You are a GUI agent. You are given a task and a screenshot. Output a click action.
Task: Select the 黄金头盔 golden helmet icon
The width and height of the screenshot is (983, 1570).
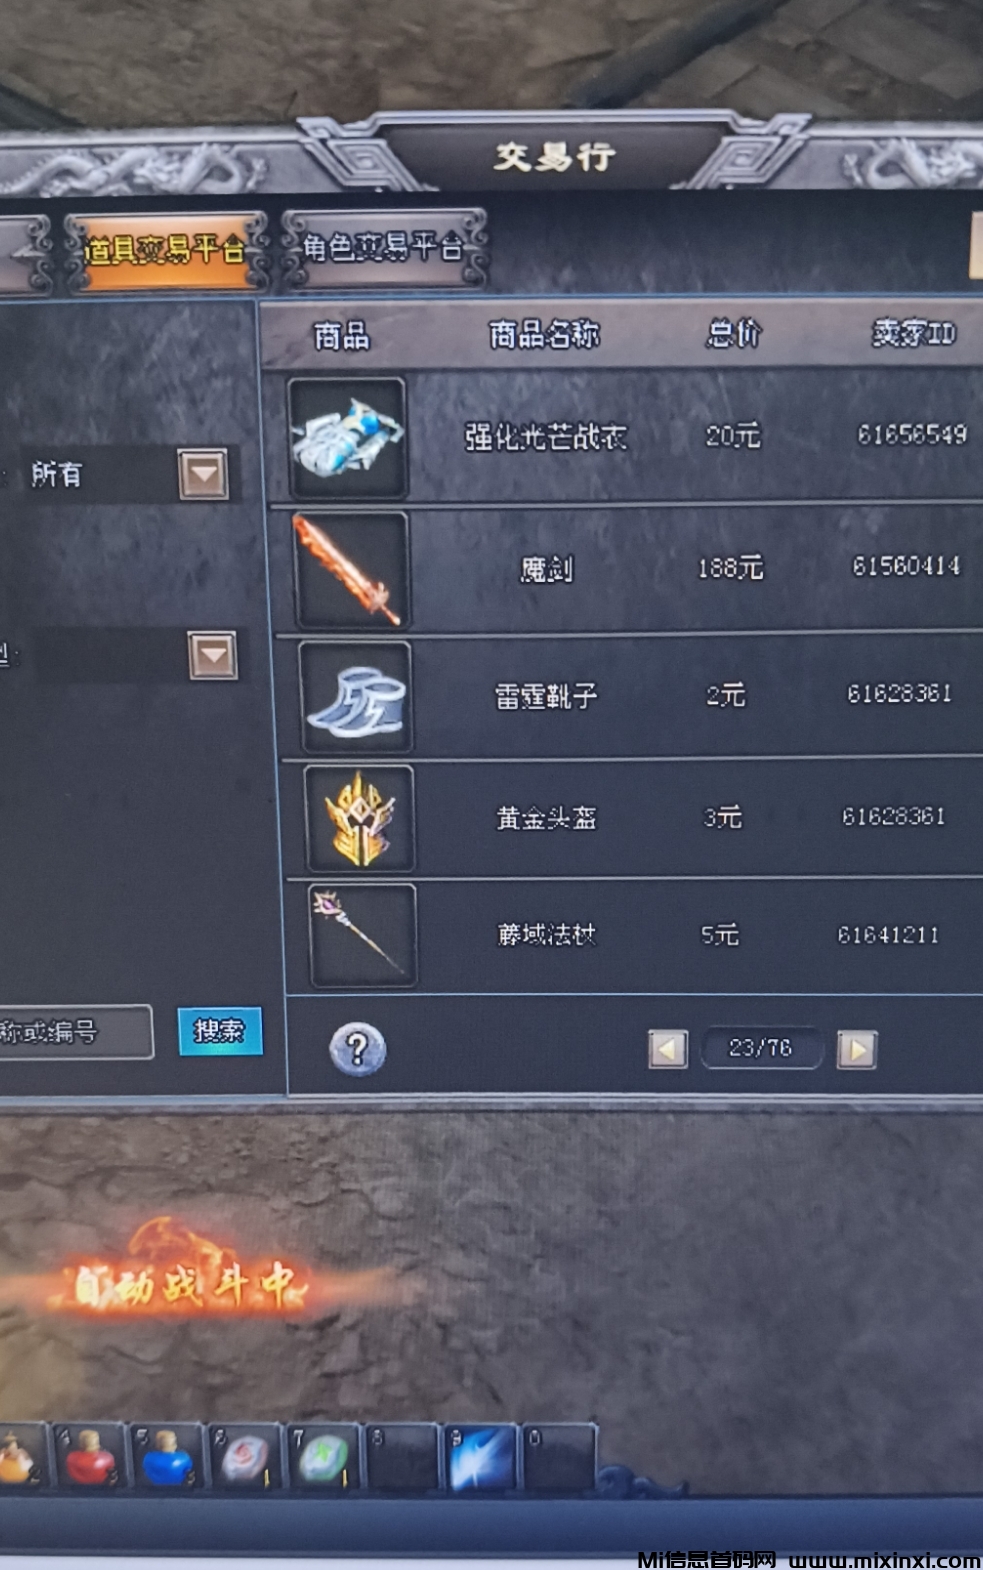pos(360,818)
